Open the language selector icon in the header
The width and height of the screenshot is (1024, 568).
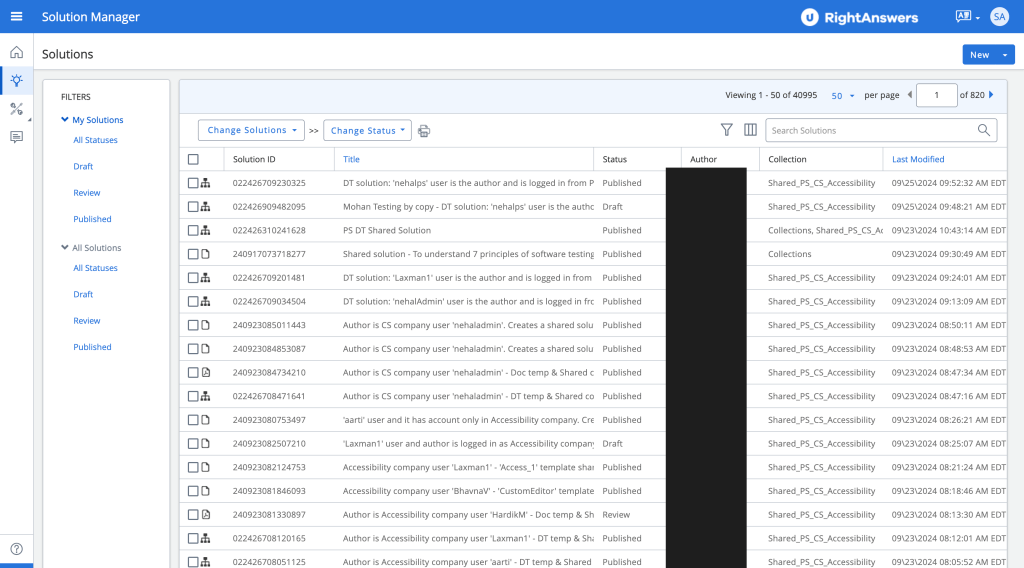[967, 17]
